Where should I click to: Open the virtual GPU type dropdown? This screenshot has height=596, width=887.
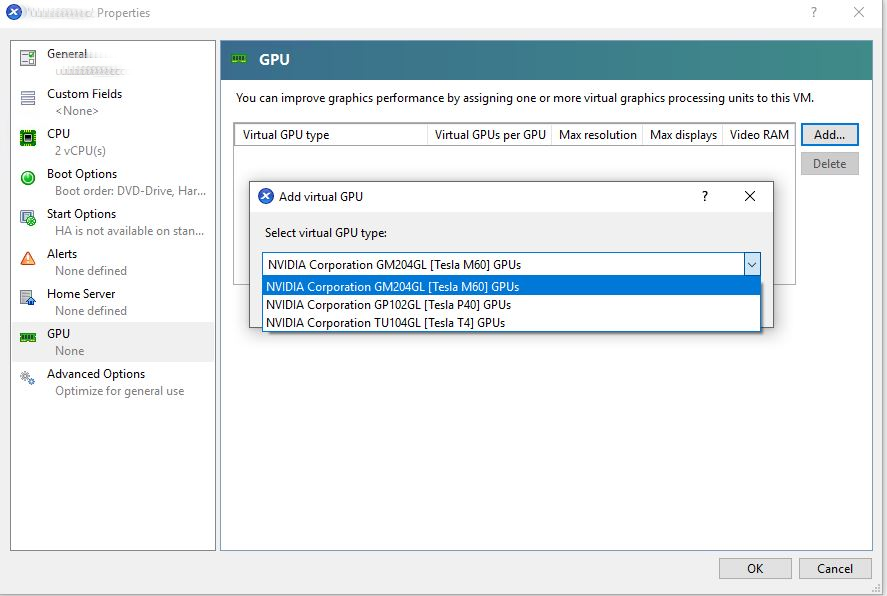(x=753, y=264)
